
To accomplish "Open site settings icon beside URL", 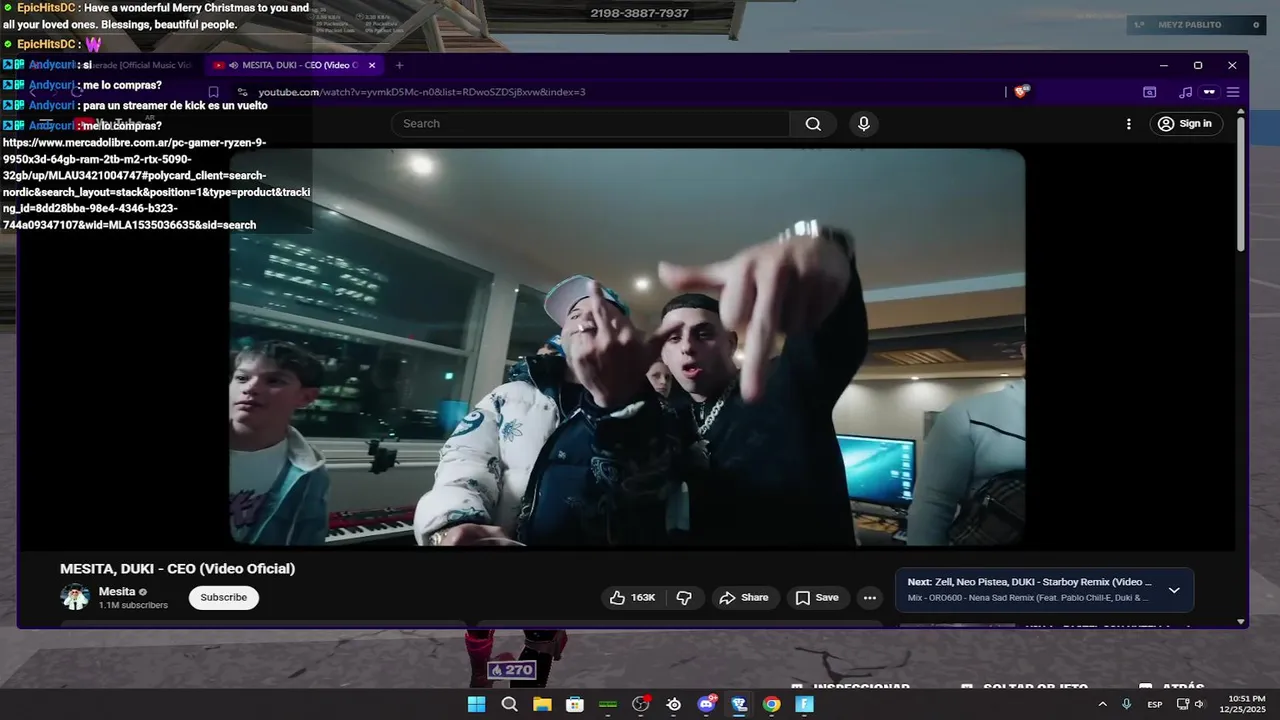I will click(243, 92).
